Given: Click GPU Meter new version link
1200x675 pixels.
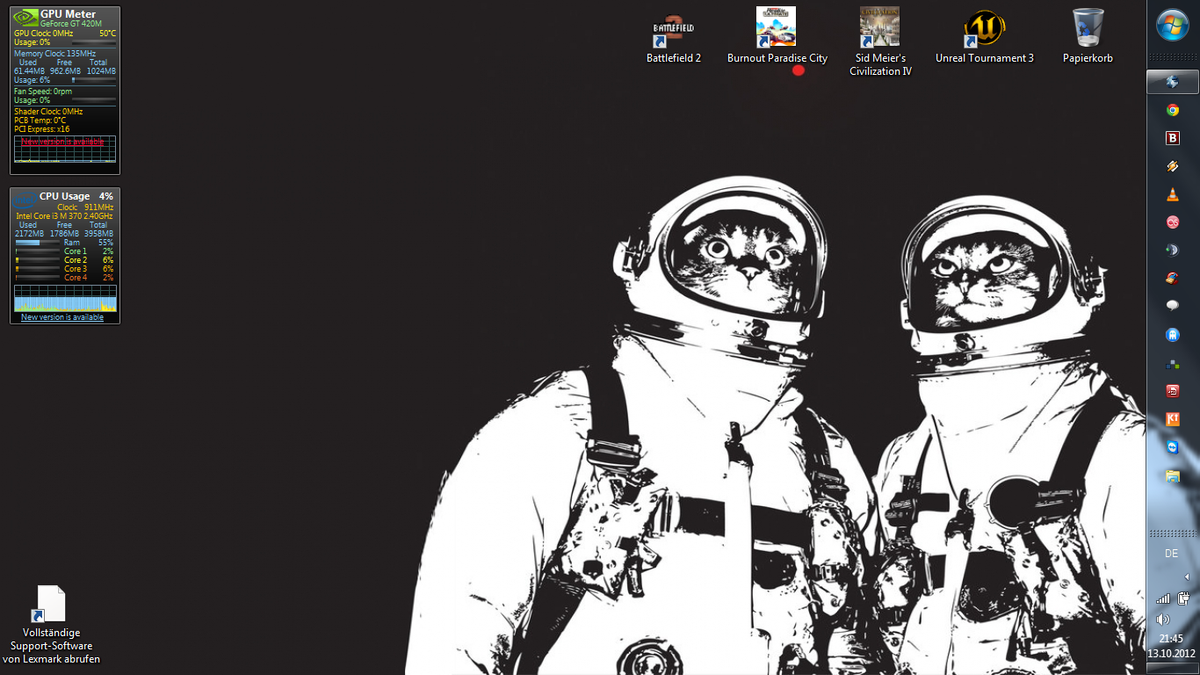Looking at the screenshot, I should 62,141.
